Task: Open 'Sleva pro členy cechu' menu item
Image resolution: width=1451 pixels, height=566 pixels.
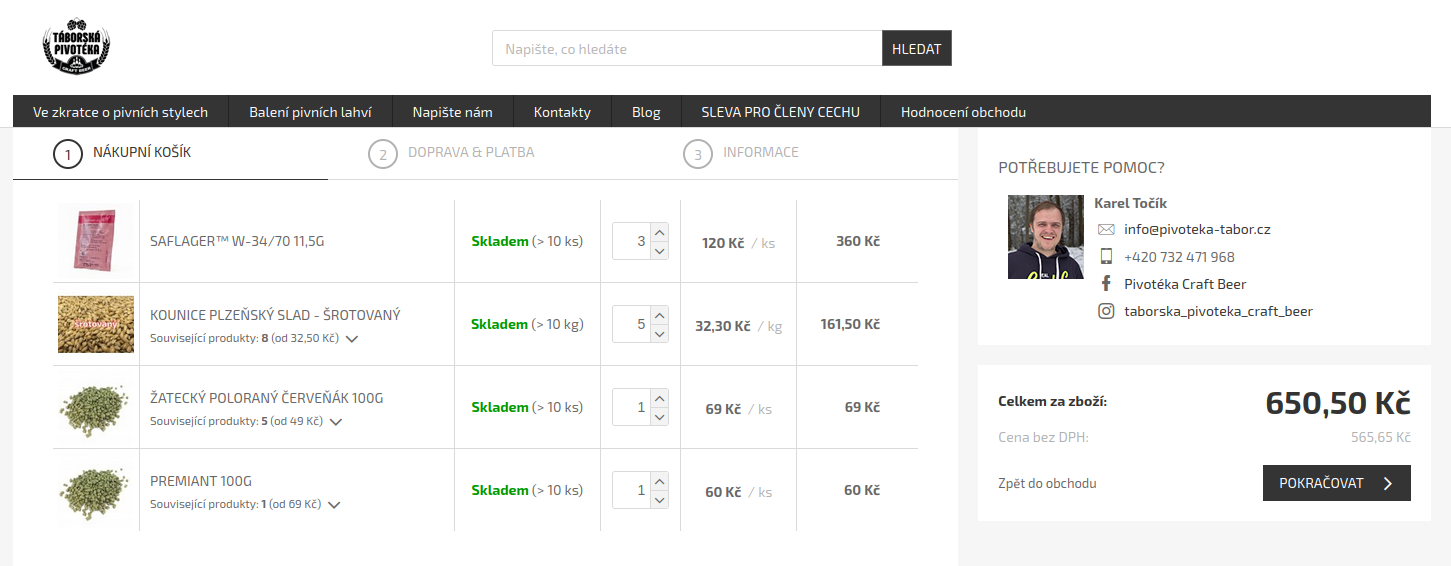Action: click(x=780, y=112)
